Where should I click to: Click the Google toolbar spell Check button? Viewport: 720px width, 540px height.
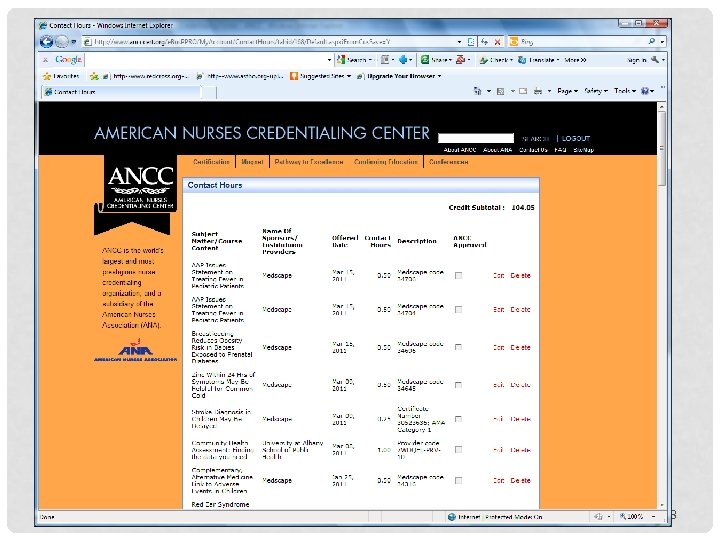pyautogui.click(x=496, y=60)
